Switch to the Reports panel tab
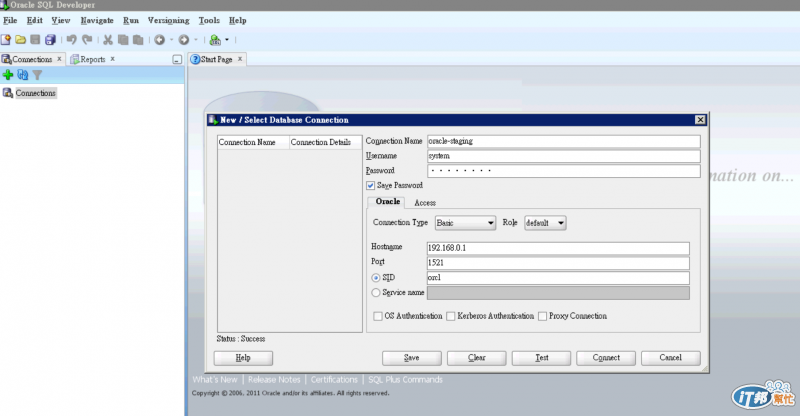800x416 pixels. click(x=92, y=59)
